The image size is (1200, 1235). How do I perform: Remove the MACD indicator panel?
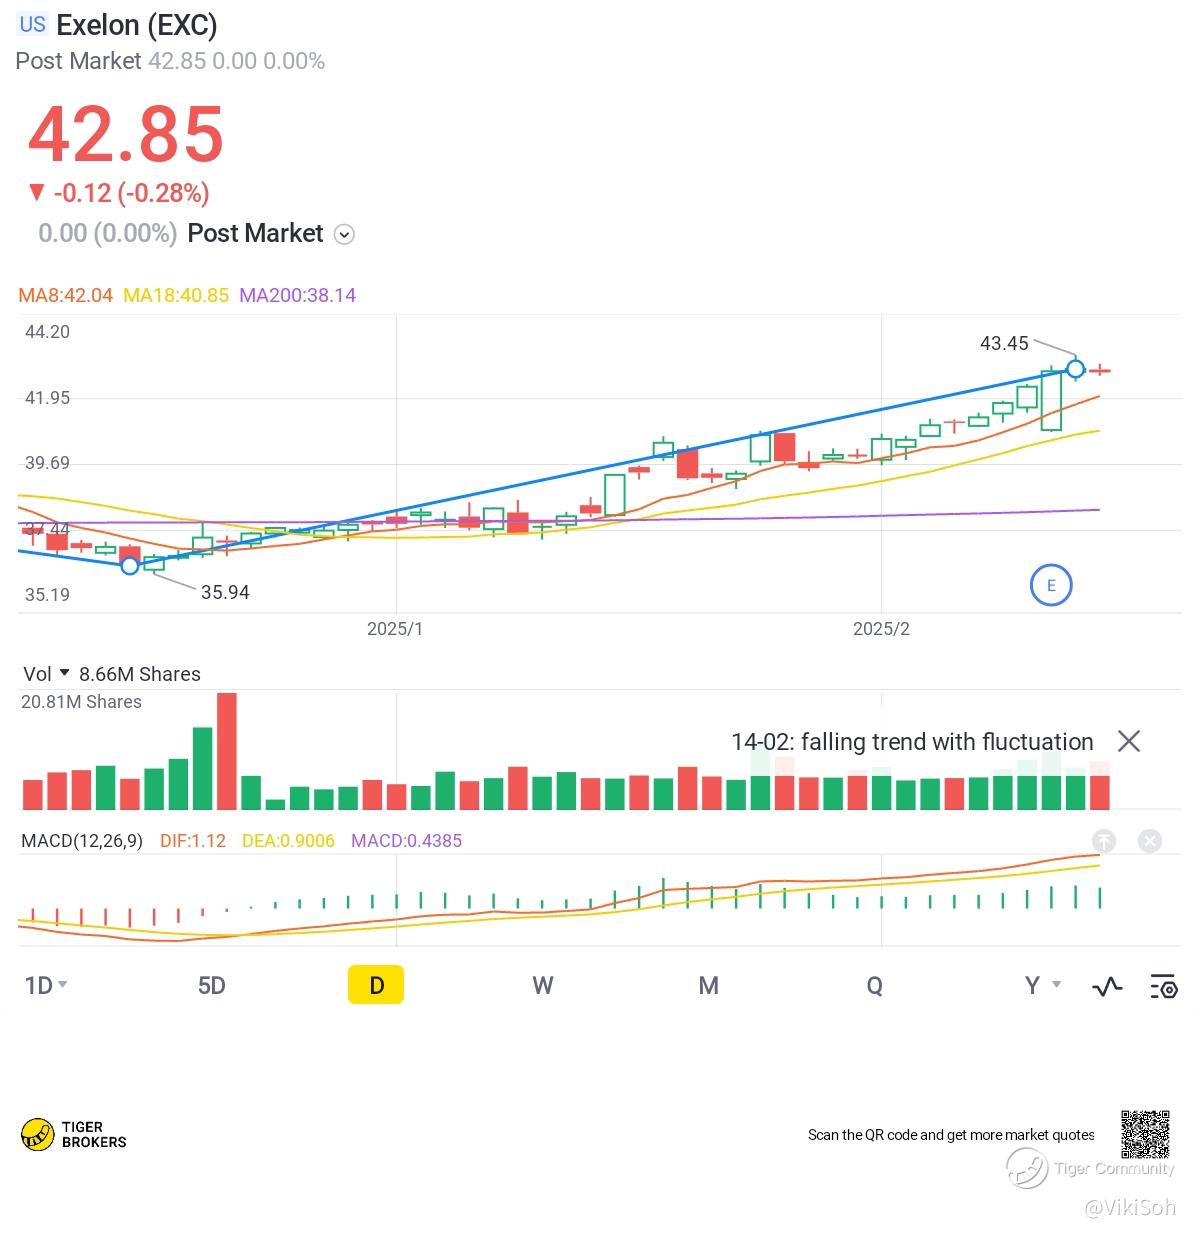(1150, 841)
